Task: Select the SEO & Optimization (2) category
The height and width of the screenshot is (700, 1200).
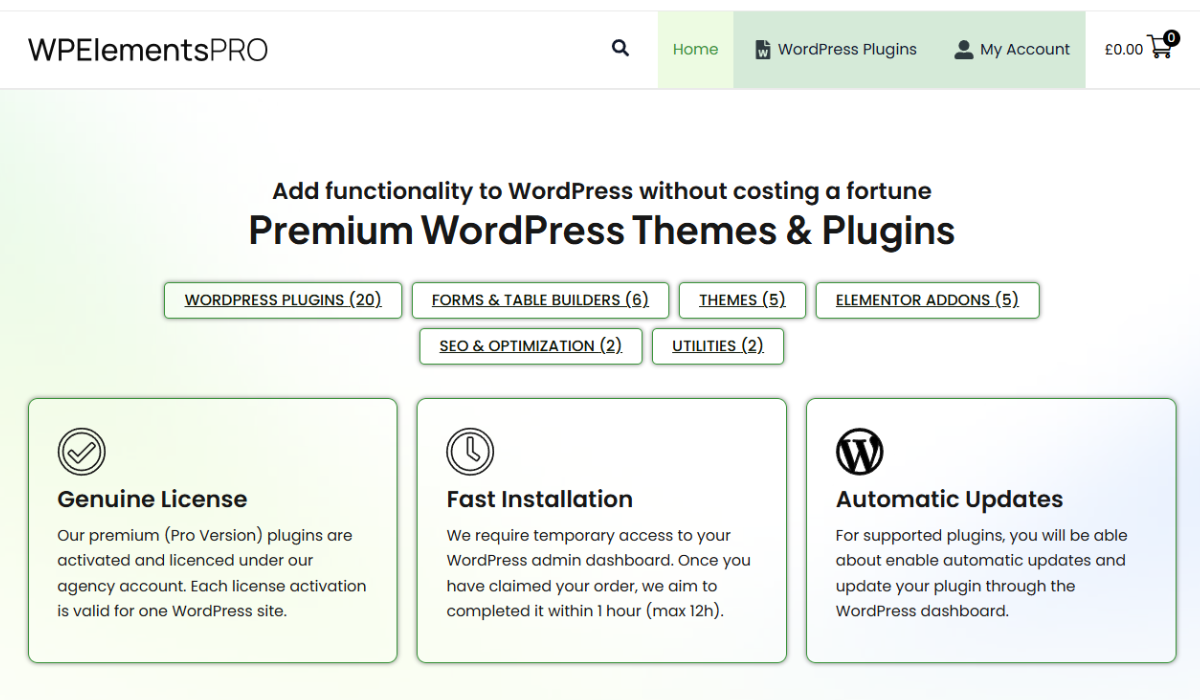Action: [531, 346]
